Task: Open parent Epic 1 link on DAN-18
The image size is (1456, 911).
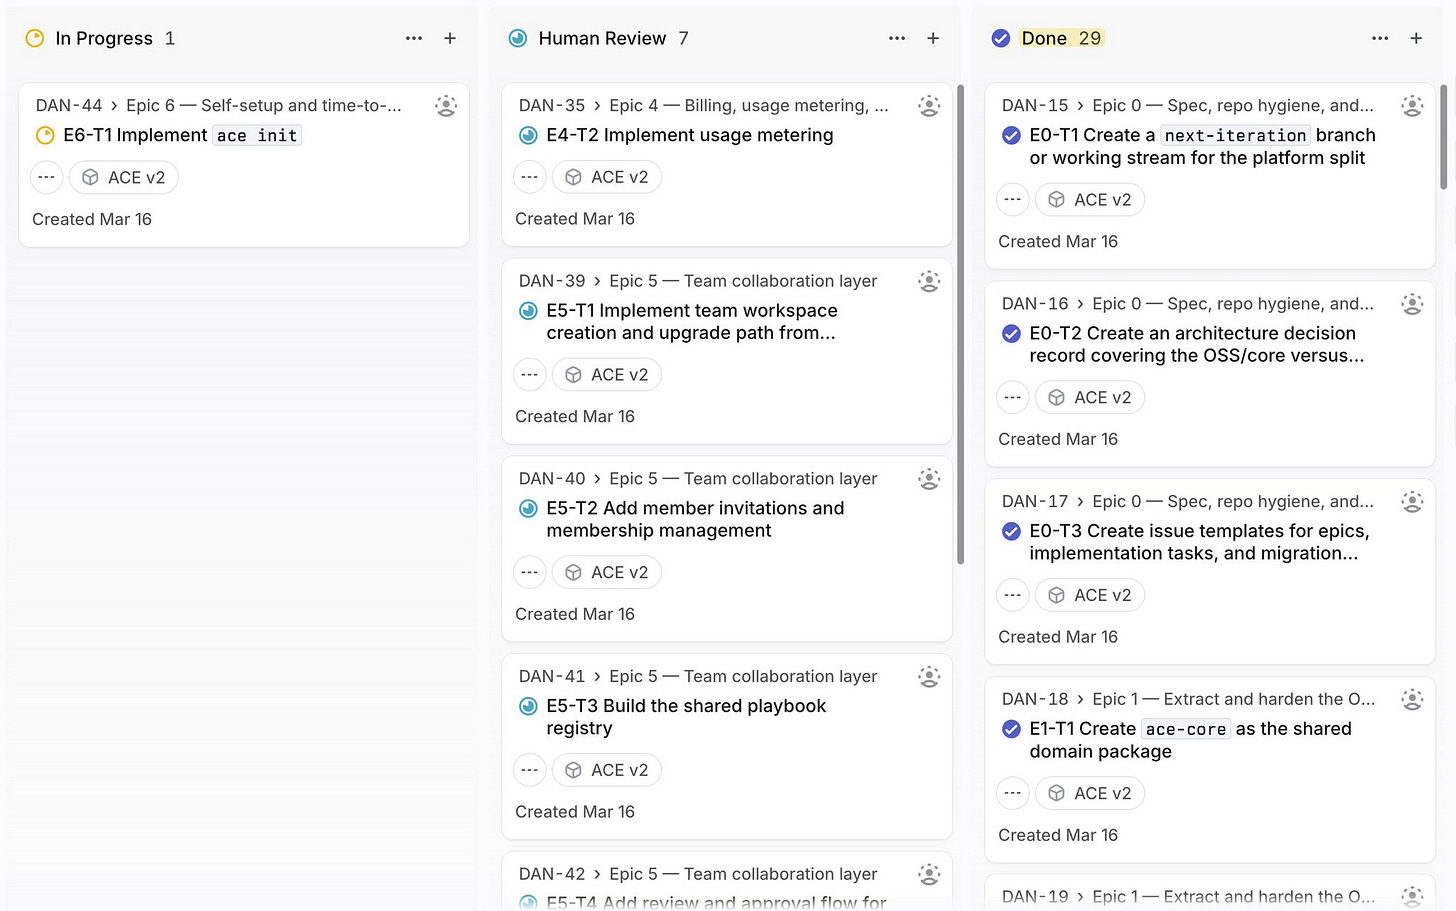Action: pyautogui.click(x=1234, y=700)
